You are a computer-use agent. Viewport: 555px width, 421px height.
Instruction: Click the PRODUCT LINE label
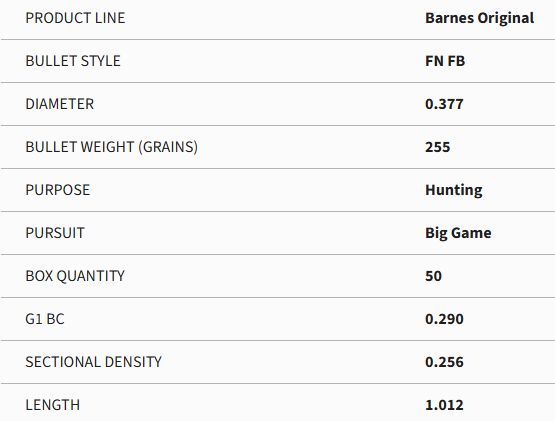(75, 18)
